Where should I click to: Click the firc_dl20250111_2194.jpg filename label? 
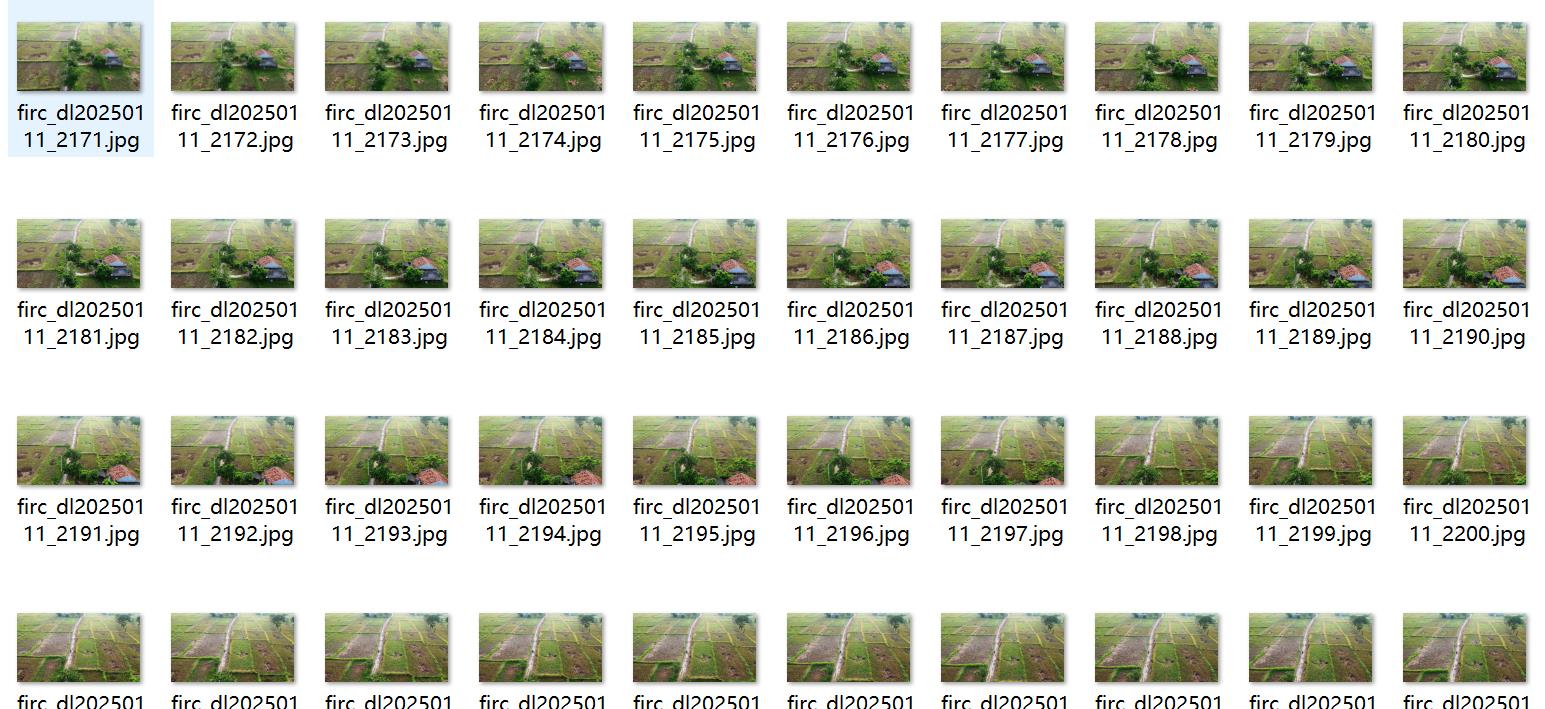coord(543,520)
